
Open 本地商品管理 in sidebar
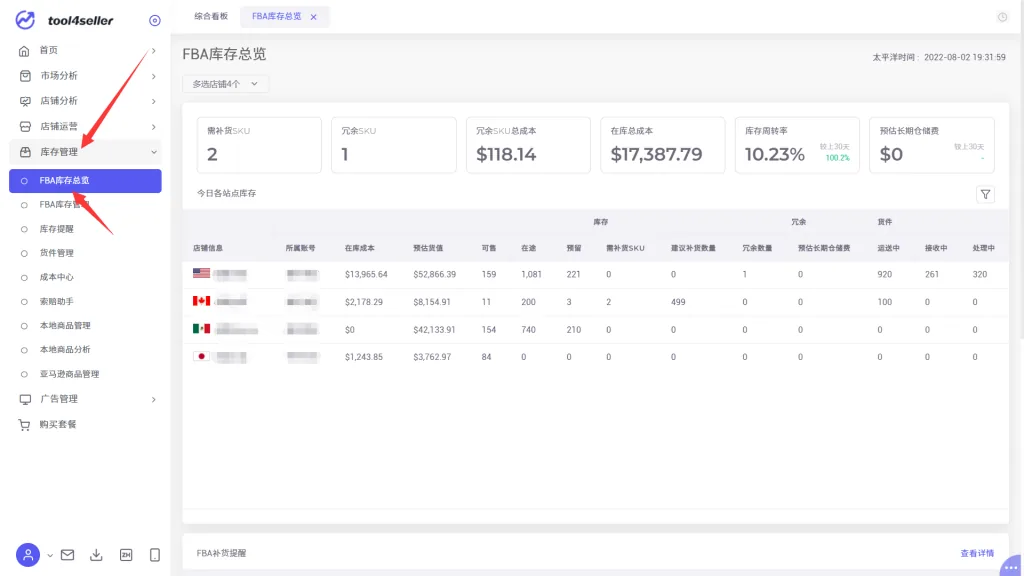[x=65, y=325]
